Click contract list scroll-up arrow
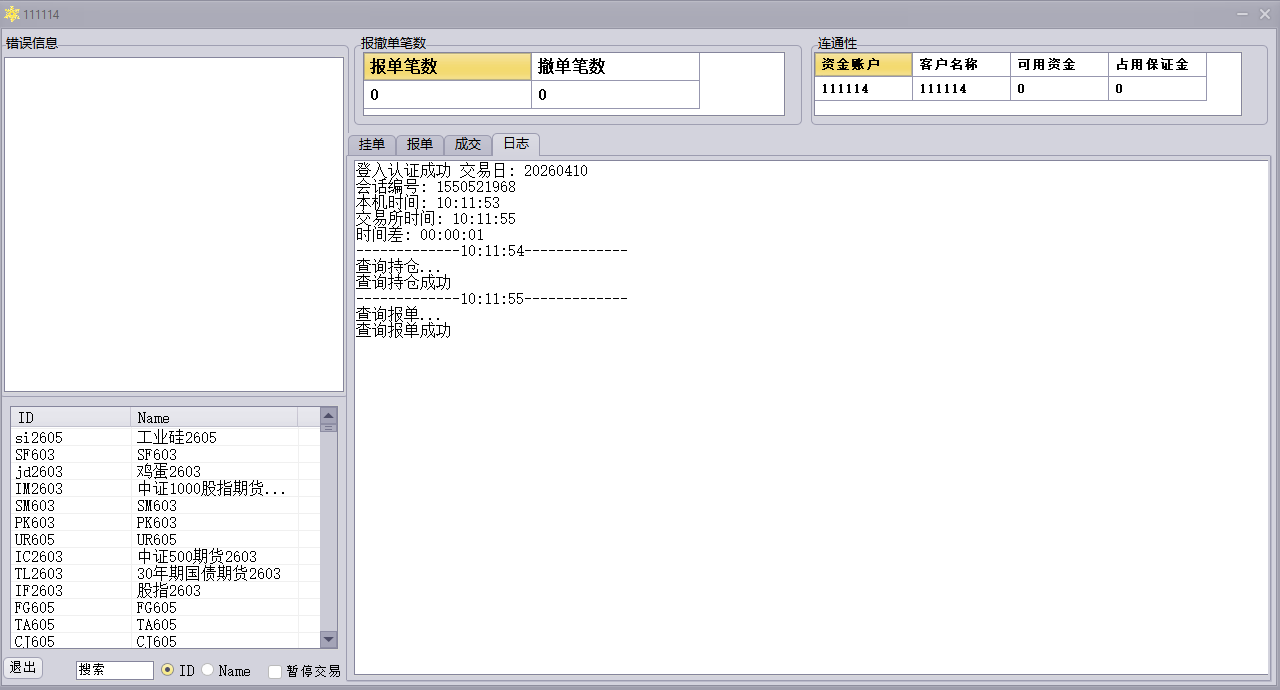Screen dimensions: 1280x690 (328, 414)
